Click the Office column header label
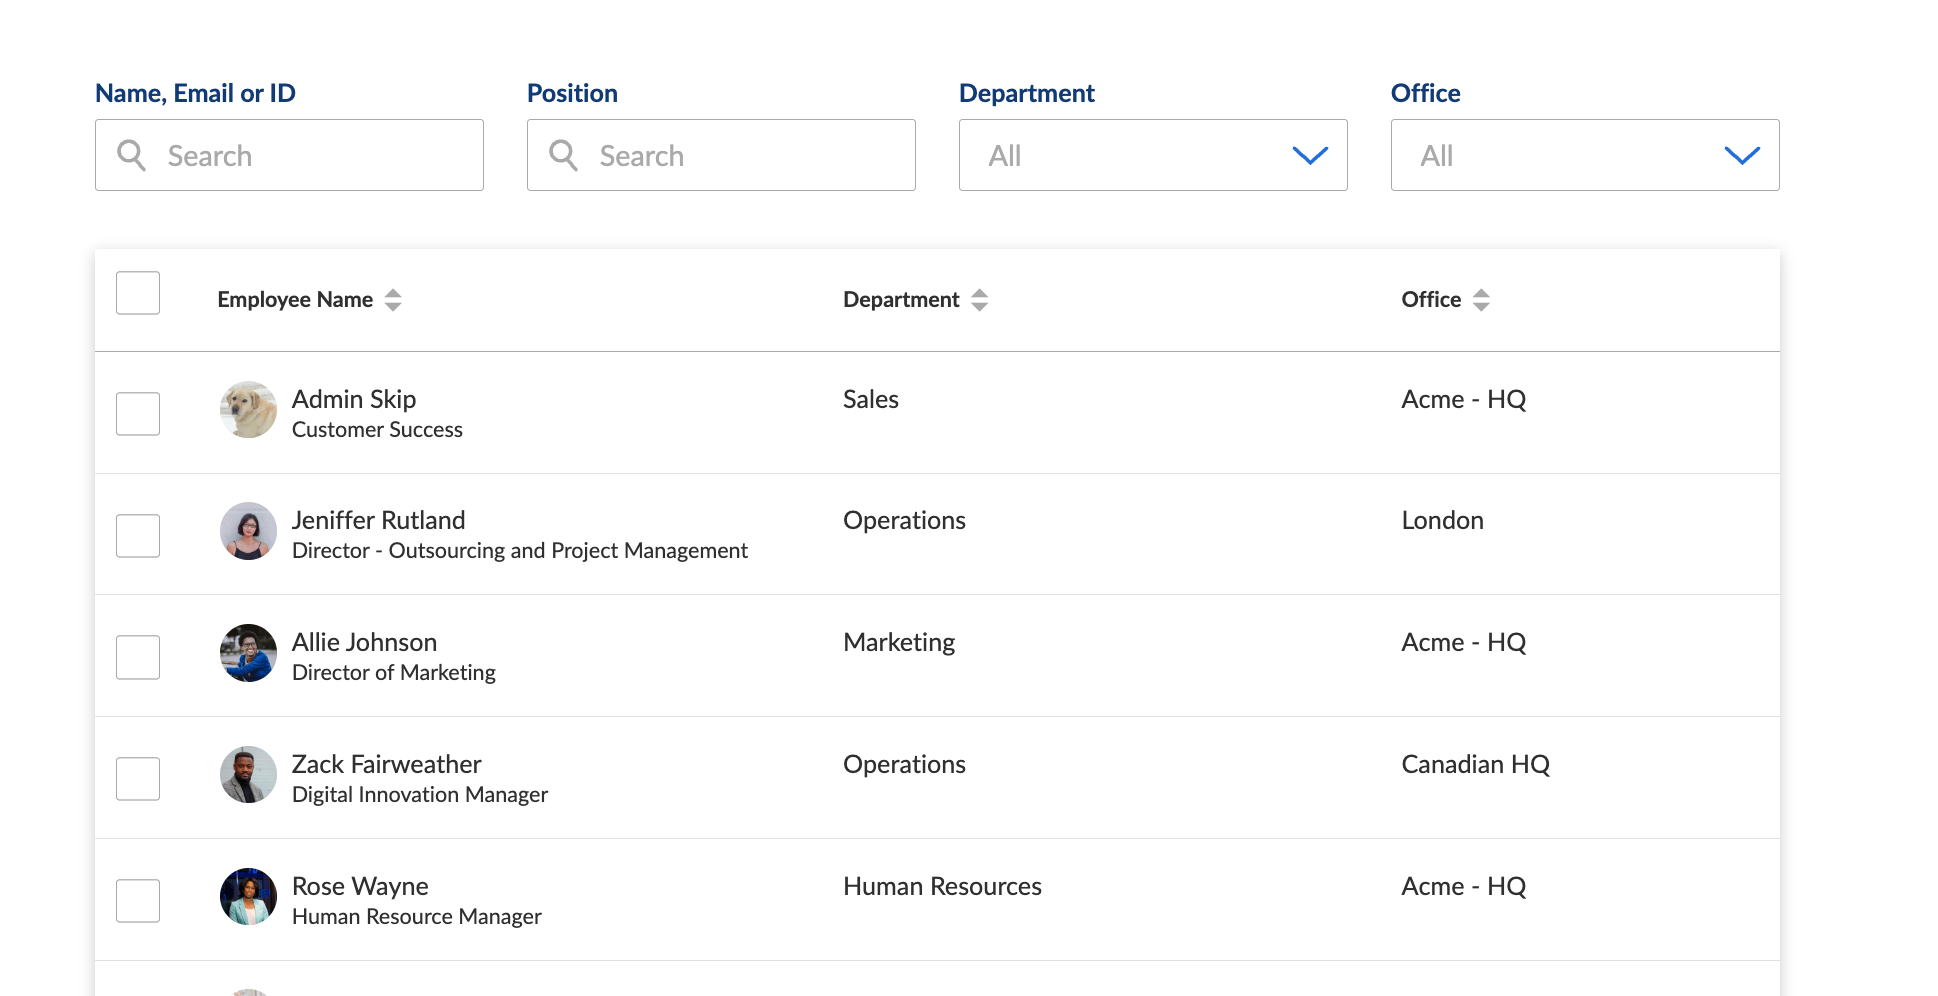Viewport: 1938px width, 996px height. point(1430,300)
